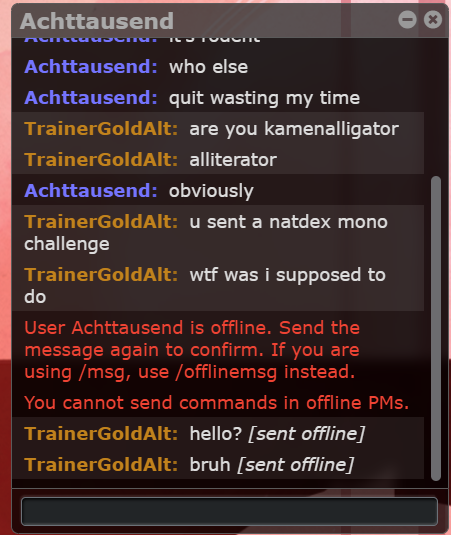Screen dimensions: 451x535
Task: Click TrainerGoldAlt name beside 'wtf was i supposed'
Action: coord(101,275)
